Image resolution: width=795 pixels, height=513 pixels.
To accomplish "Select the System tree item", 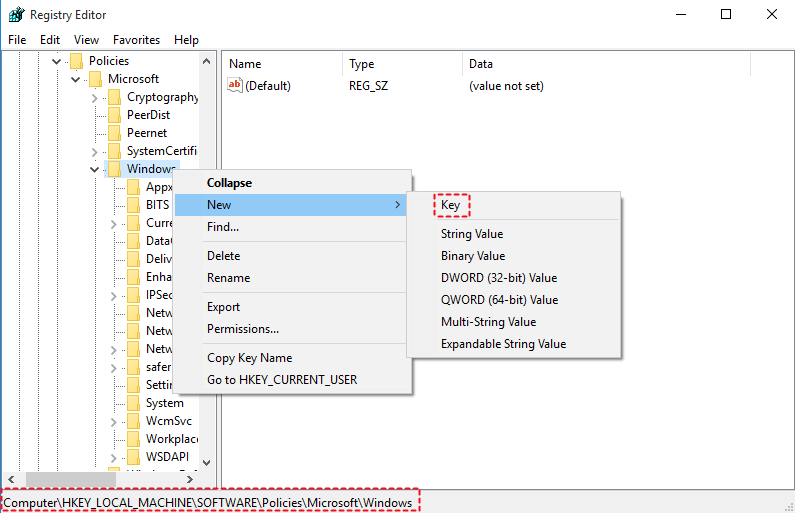I will pos(165,403).
